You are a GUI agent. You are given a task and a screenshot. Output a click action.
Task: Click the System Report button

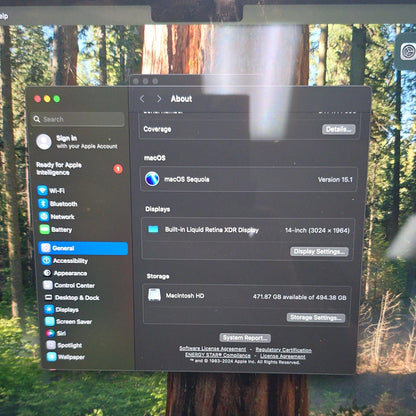tap(245, 338)
